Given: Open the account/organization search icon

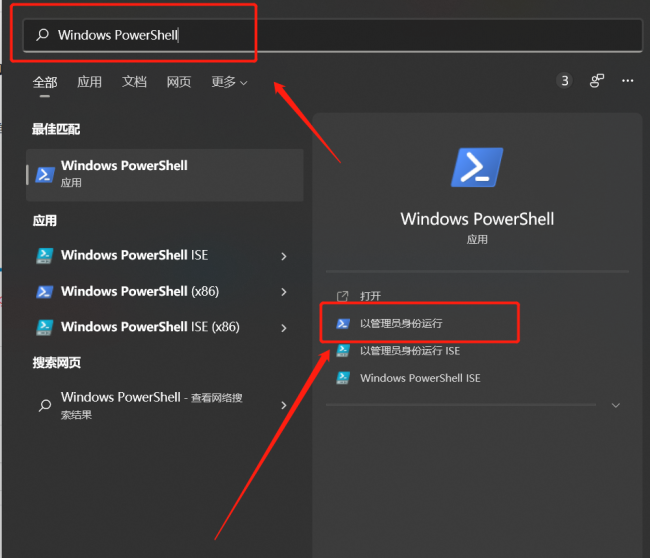Looking at the screenshot, I should tap(597, 80).
